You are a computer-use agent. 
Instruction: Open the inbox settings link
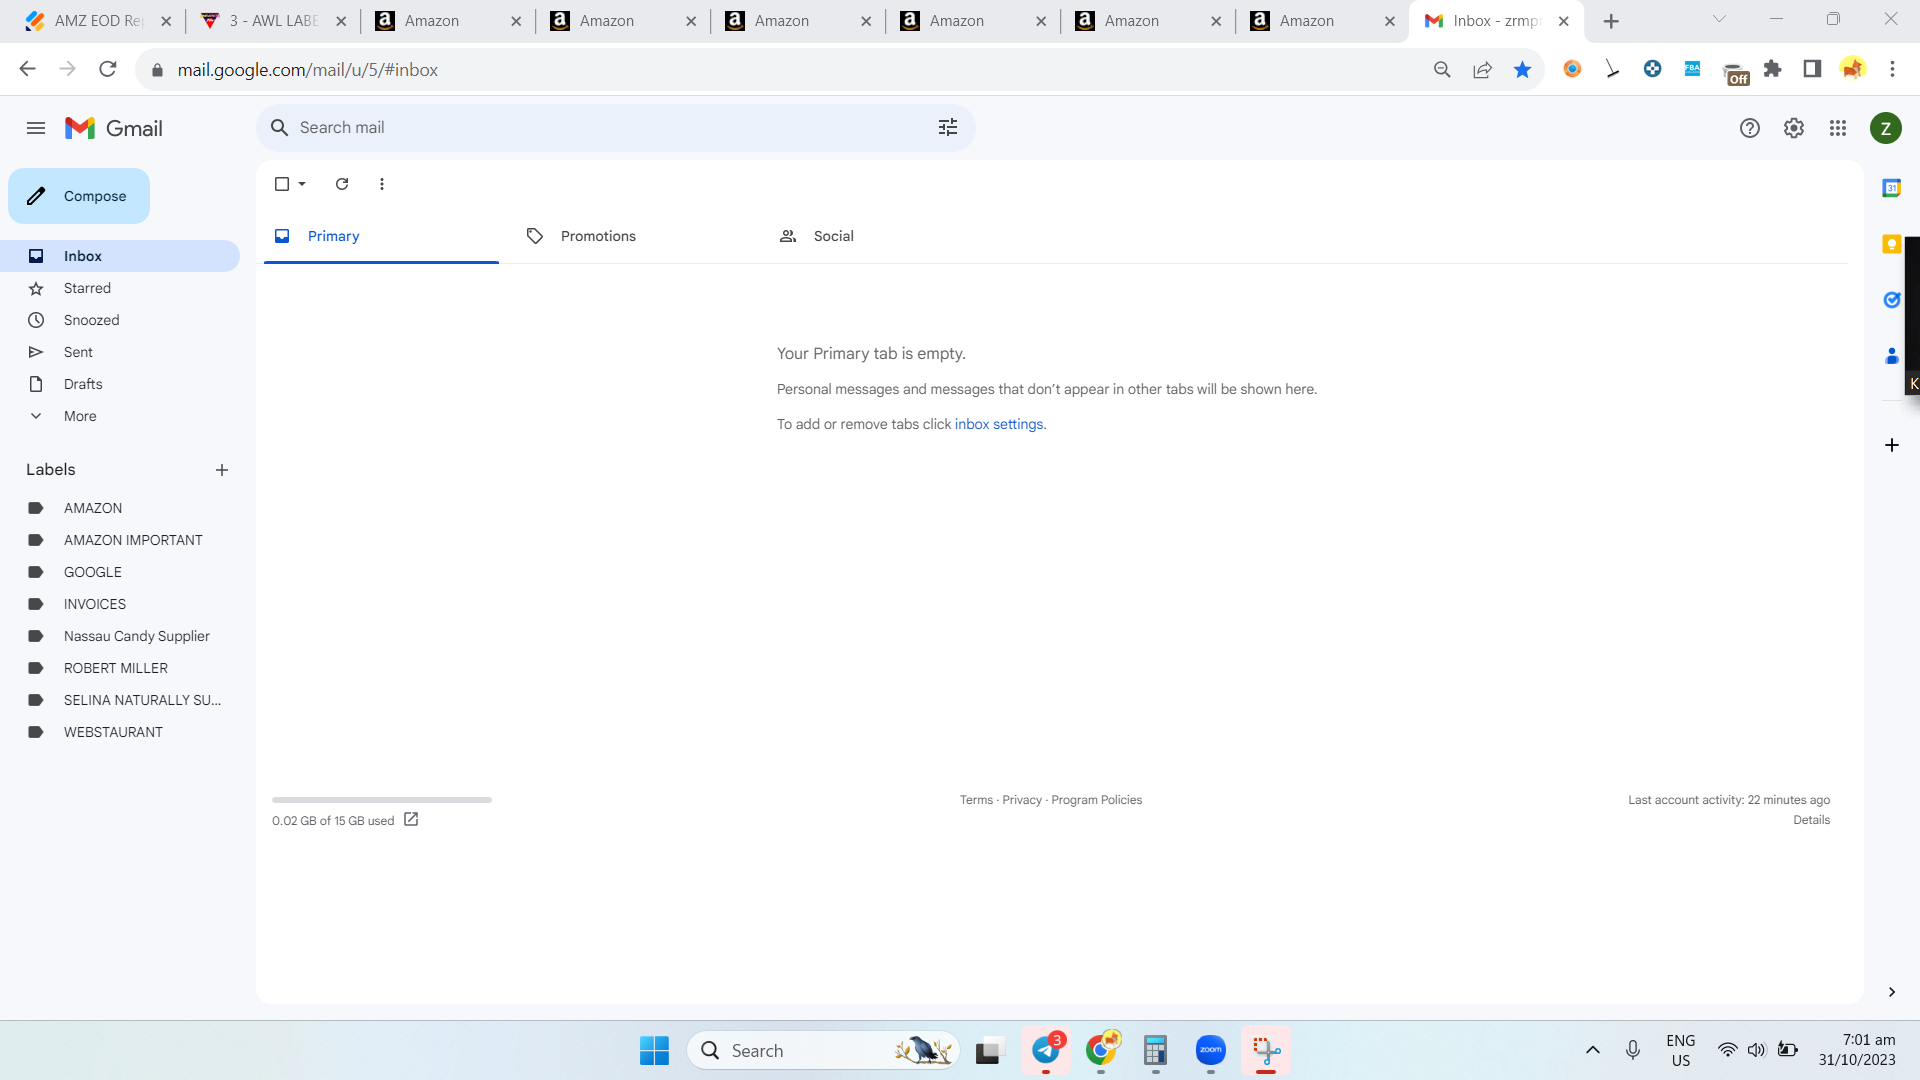[999, 424]
